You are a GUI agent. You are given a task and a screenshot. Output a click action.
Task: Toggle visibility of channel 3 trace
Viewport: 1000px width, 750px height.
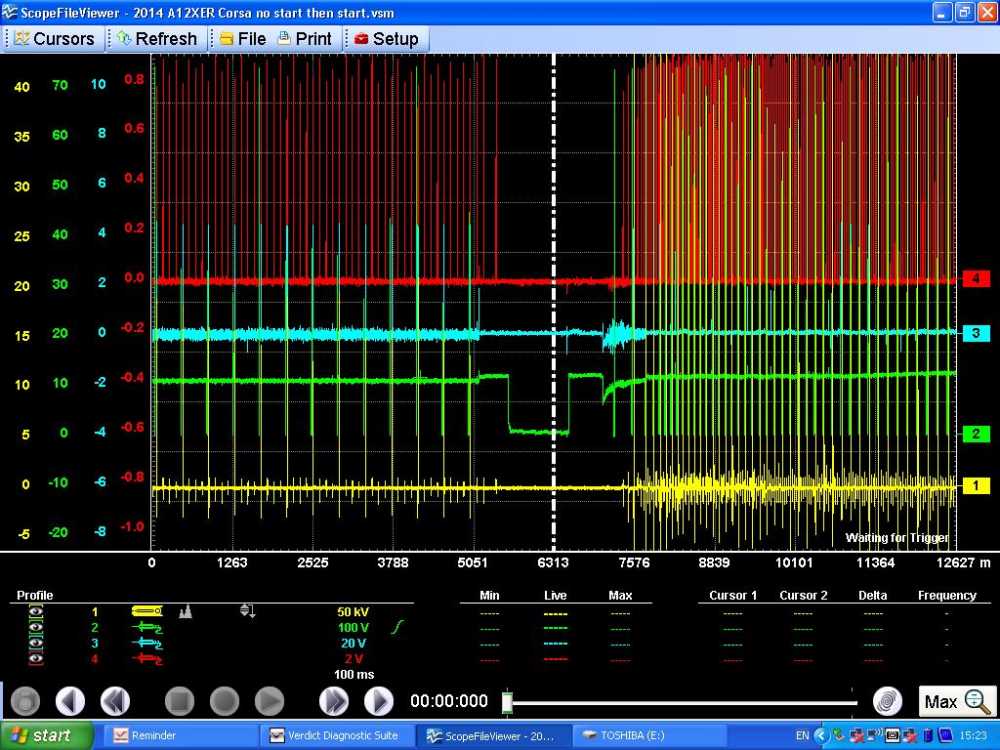click(x=36, y=643)
